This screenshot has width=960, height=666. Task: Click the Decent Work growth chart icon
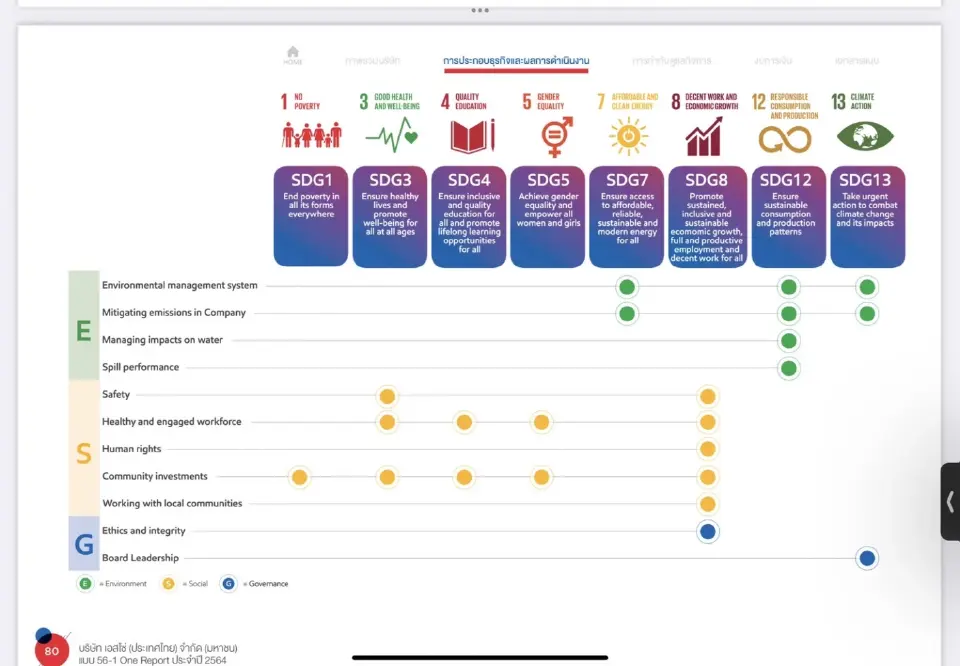tap(704, 137)
